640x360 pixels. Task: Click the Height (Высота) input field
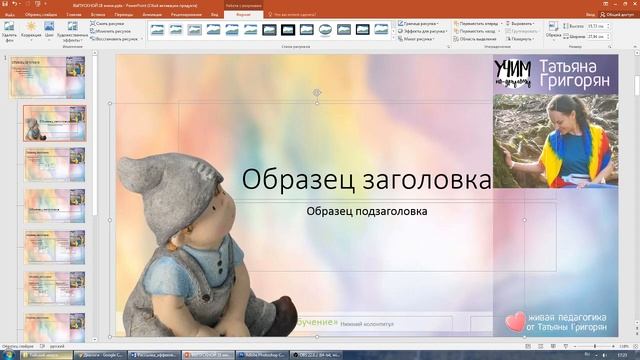[x=597, y=26]
